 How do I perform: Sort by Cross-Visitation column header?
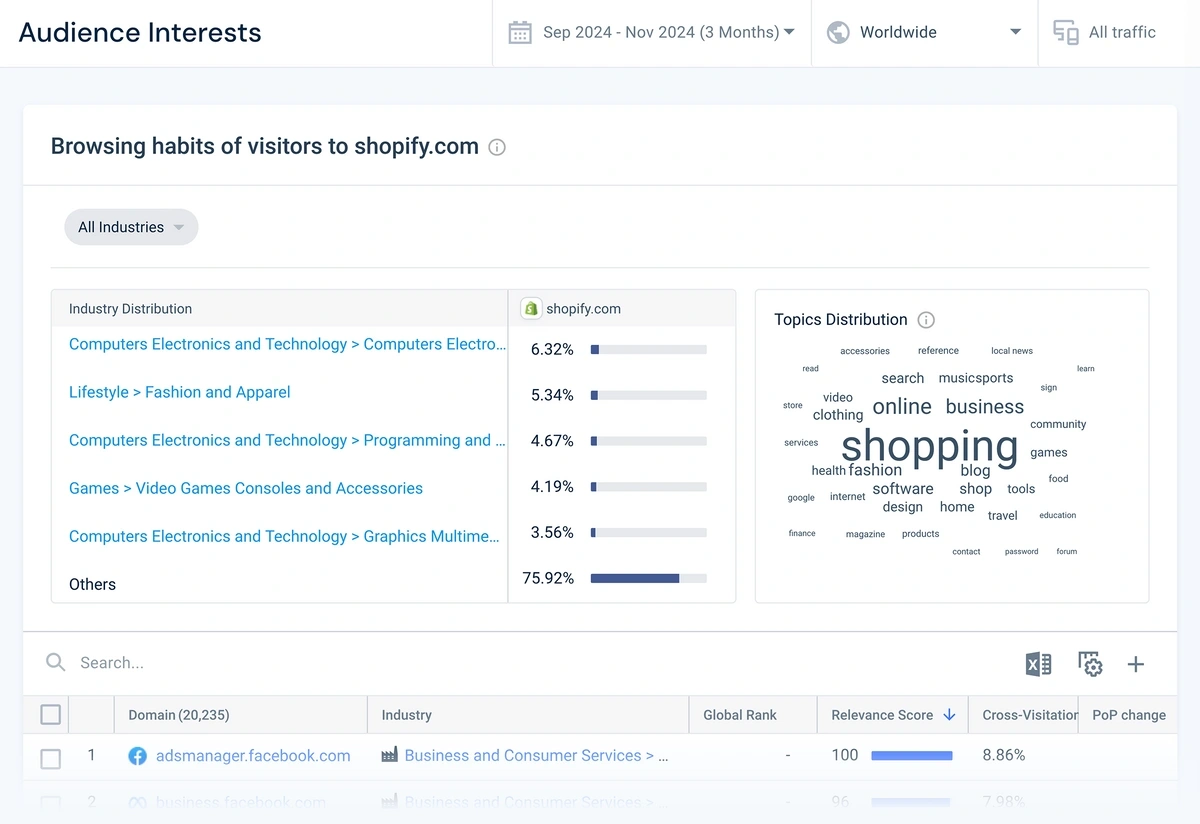point(1030,715)
